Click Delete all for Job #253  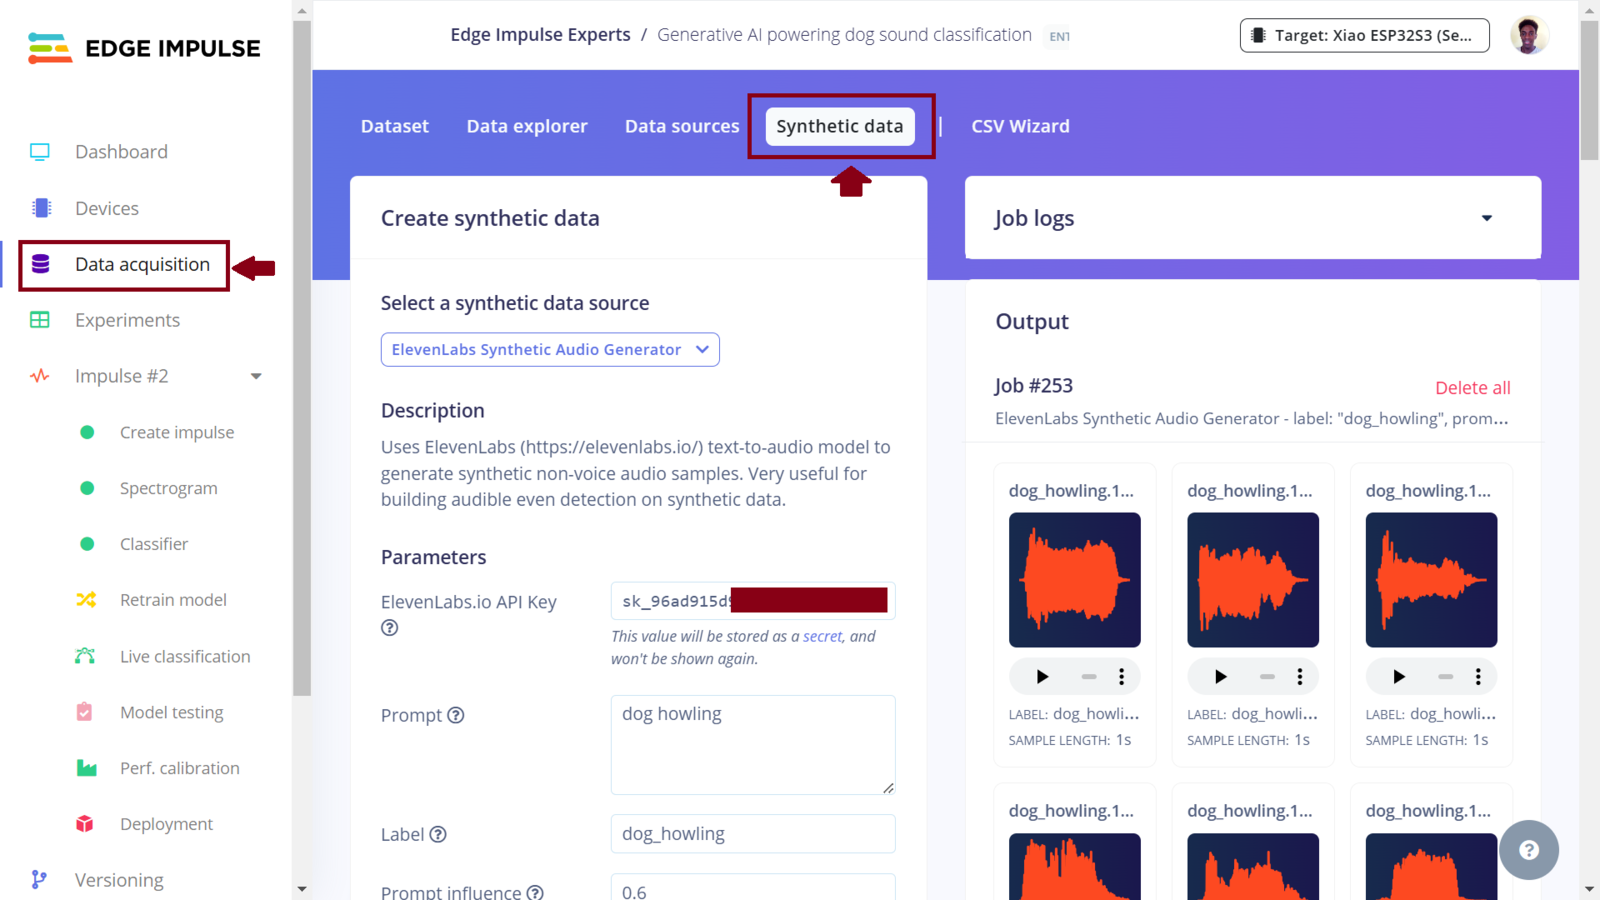point(1472,388)
